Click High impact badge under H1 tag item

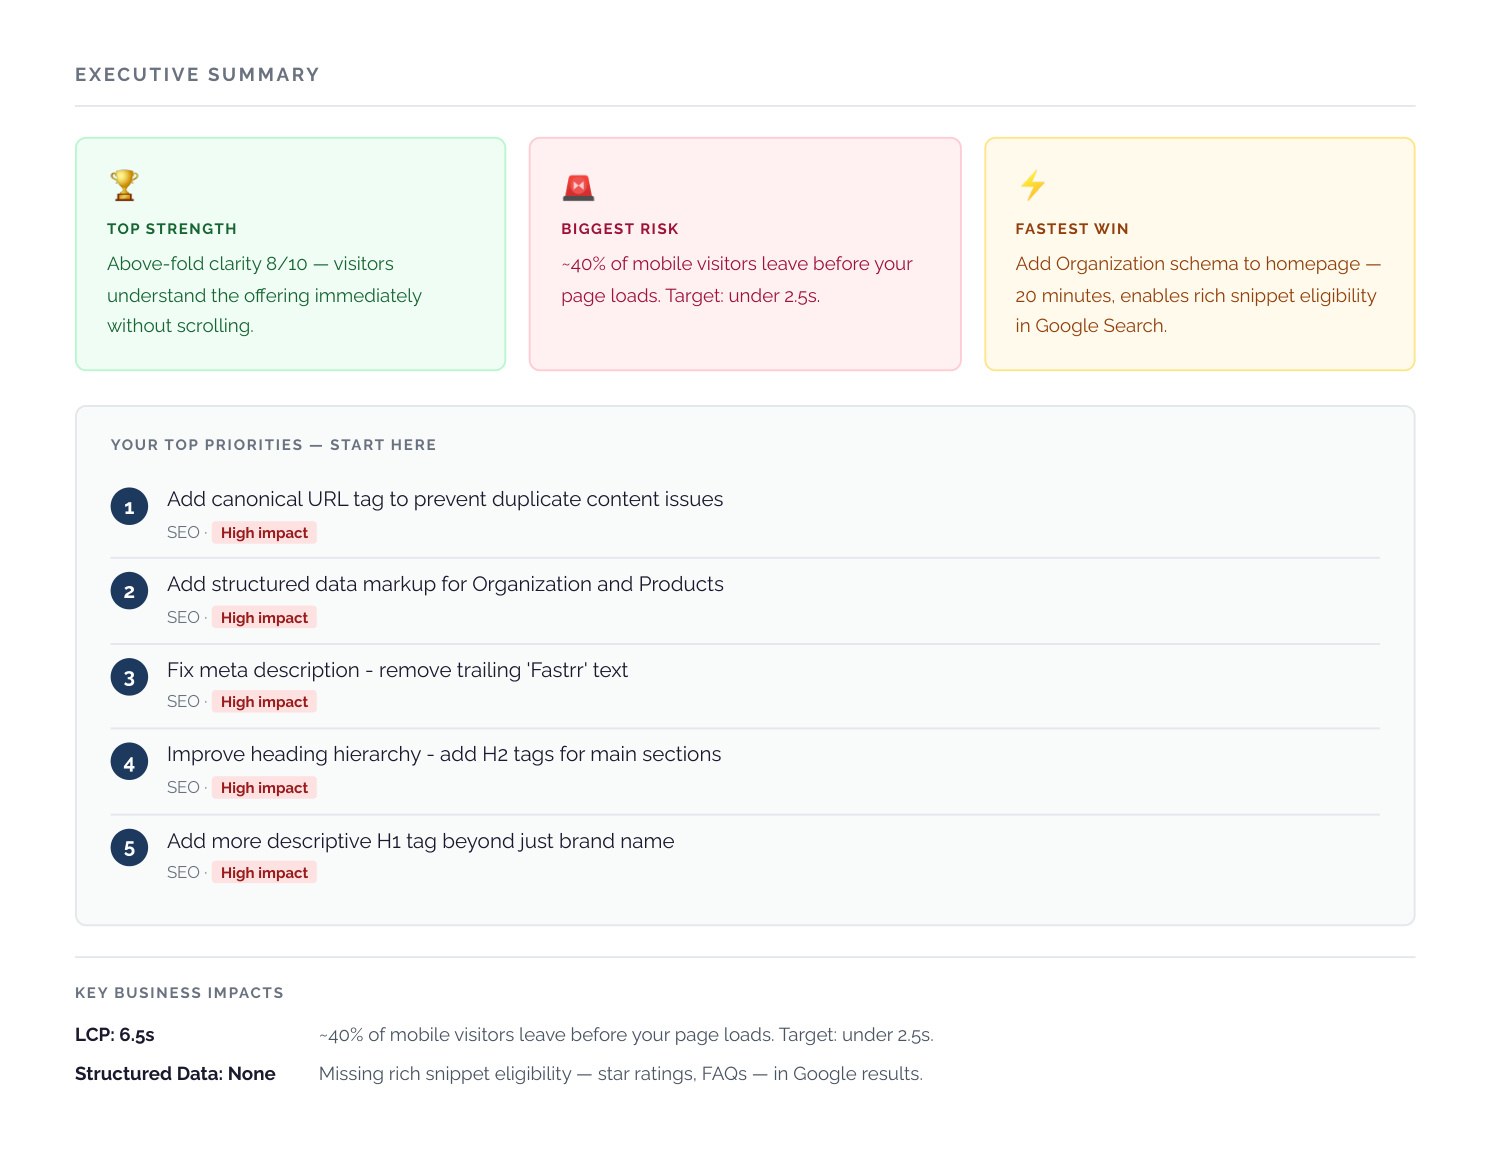264,873
